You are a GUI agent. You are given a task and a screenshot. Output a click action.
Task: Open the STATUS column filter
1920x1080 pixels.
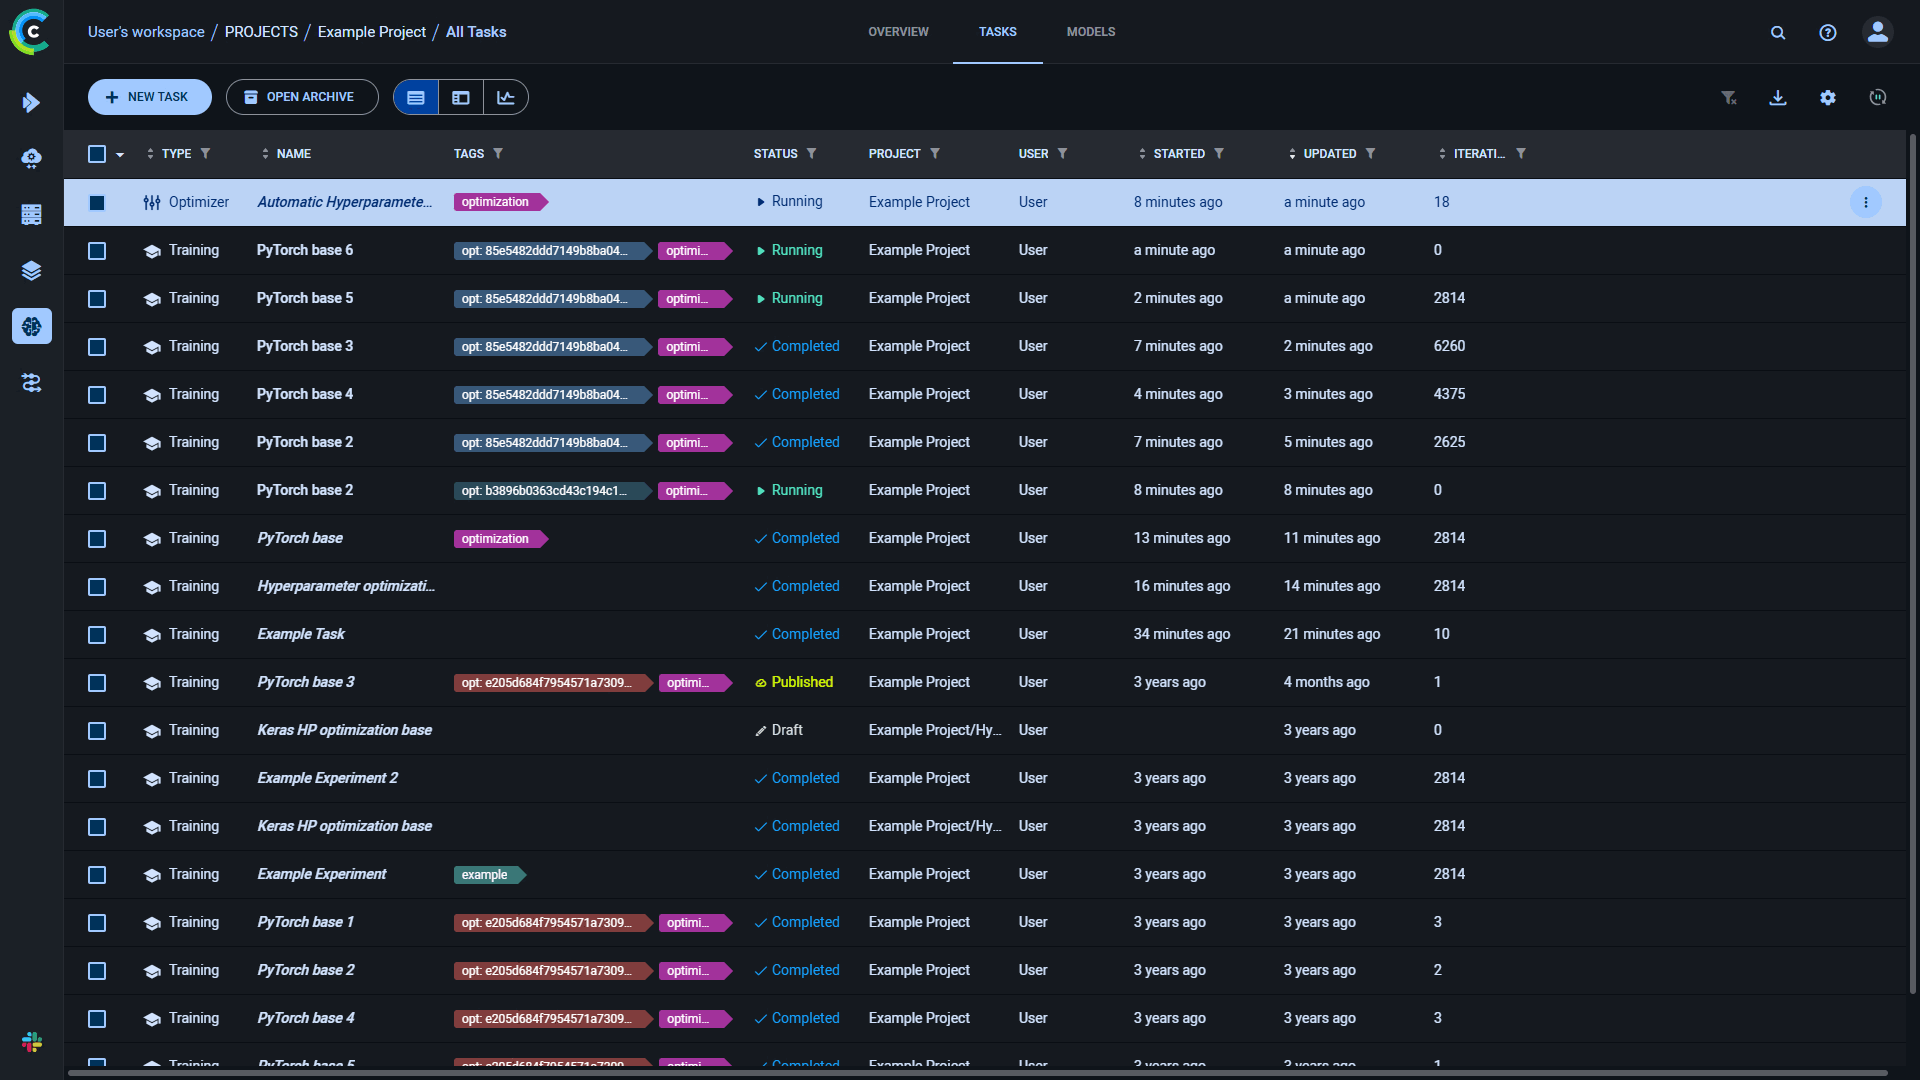[812, 154]
